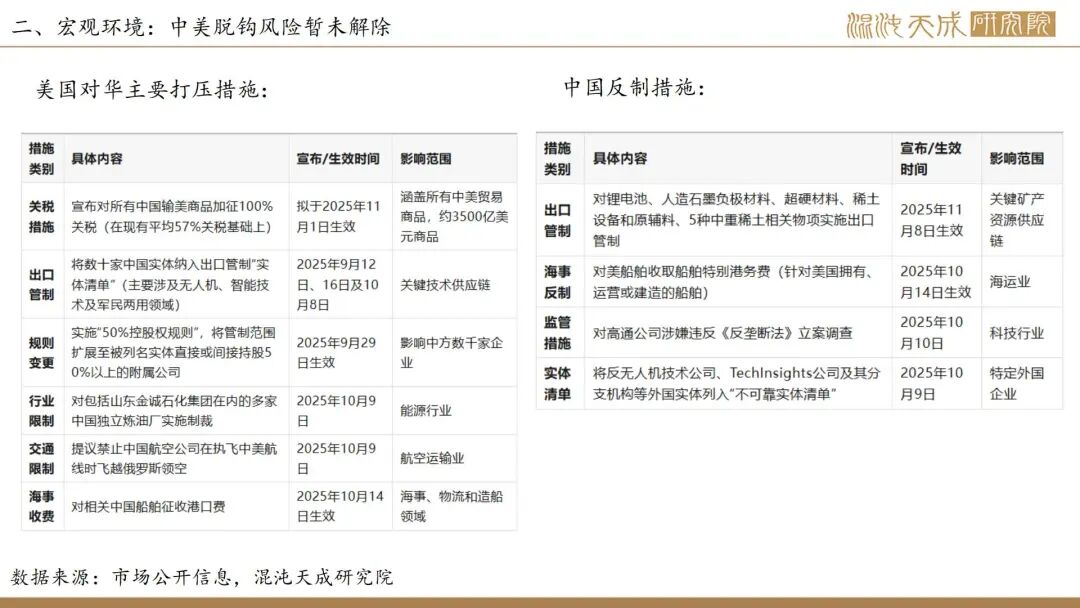1080x608 pixels.
Task: Click cell about 山东金诚石化集团 sanctions
Action: pyautogui.click(x=176, y=410)
